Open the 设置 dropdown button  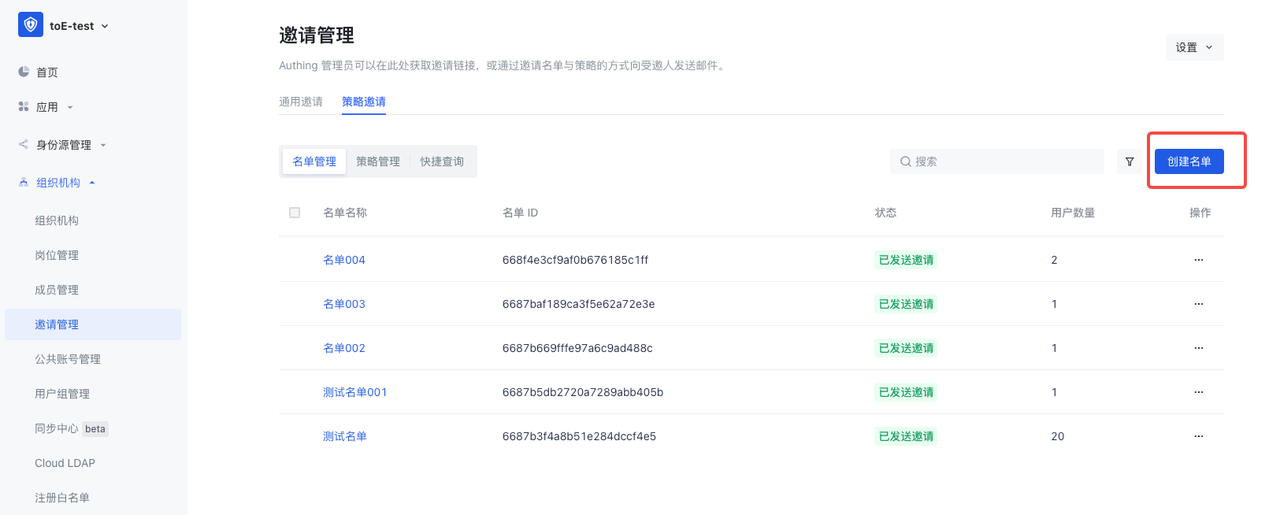point(1194,47)
